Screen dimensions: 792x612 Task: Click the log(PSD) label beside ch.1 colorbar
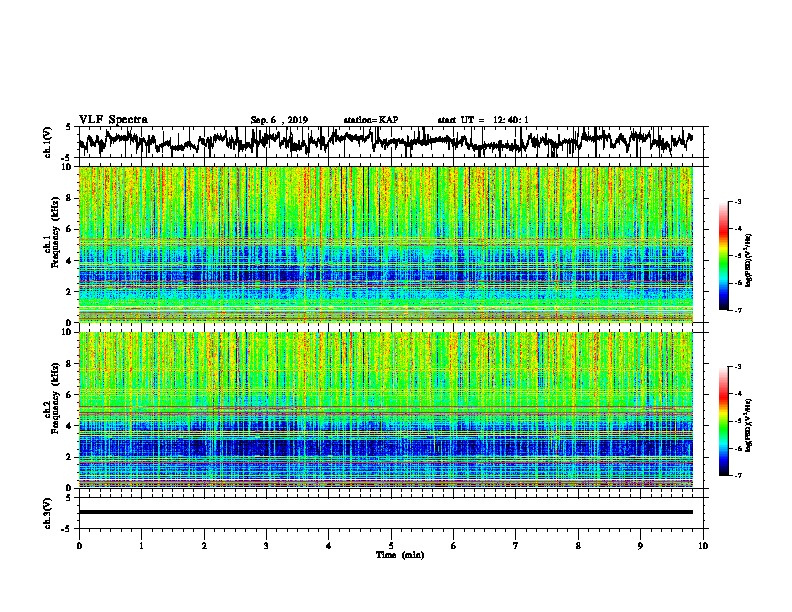point(749,260)
